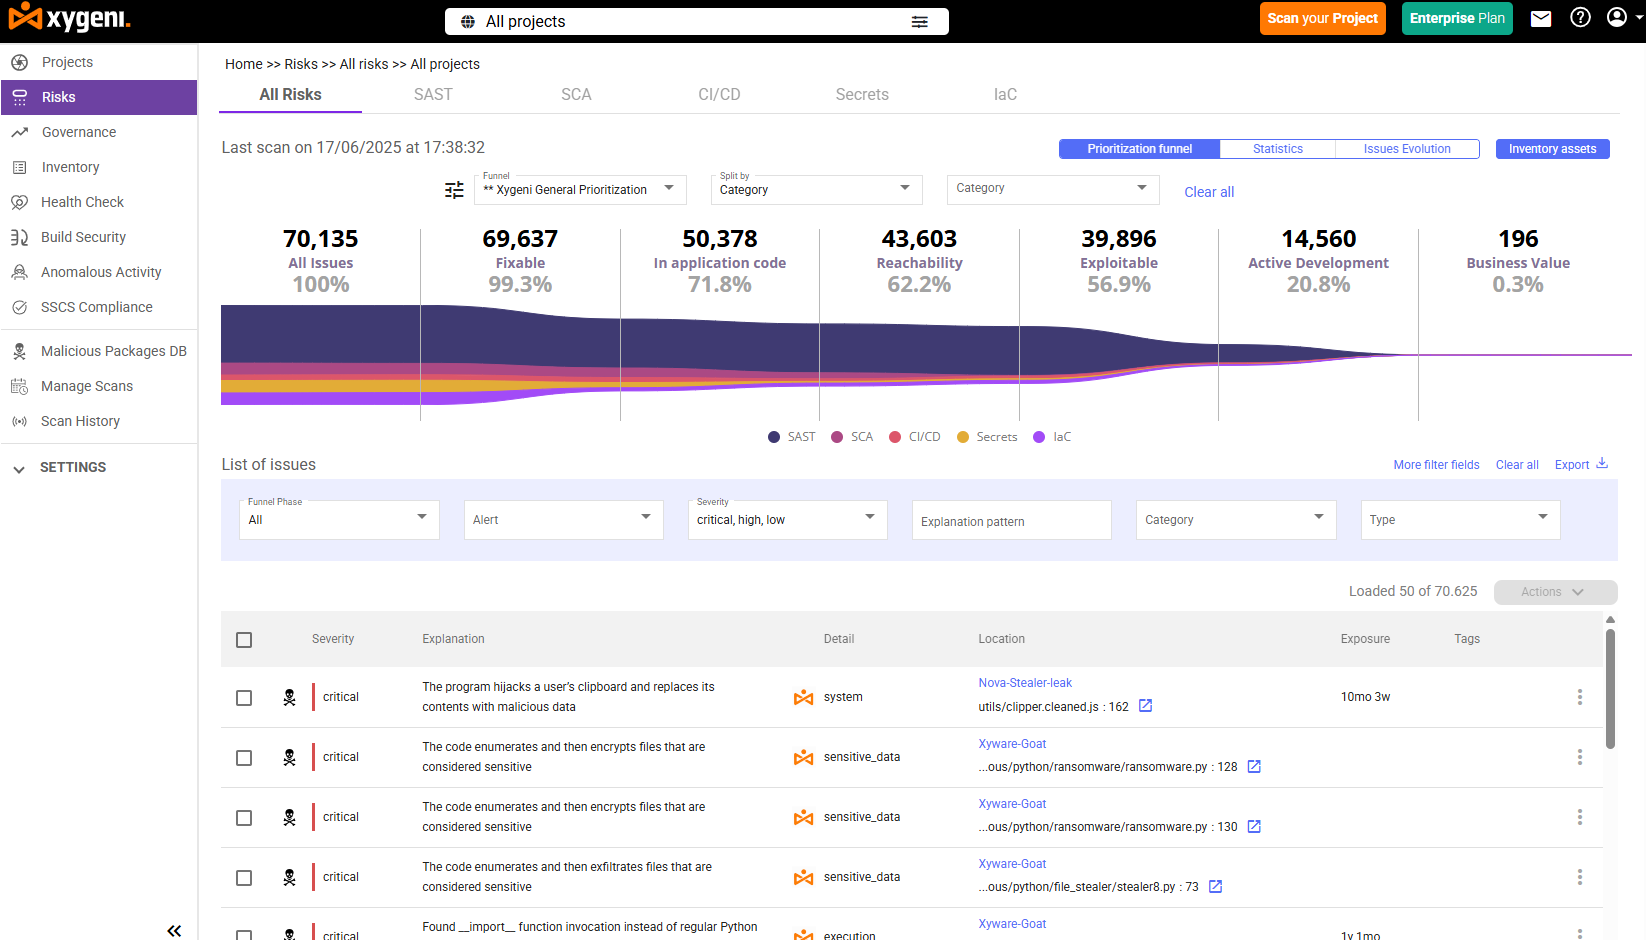Click the Inventory assets button
This screenshot has width=1646, height=940.
(1552, 148)
